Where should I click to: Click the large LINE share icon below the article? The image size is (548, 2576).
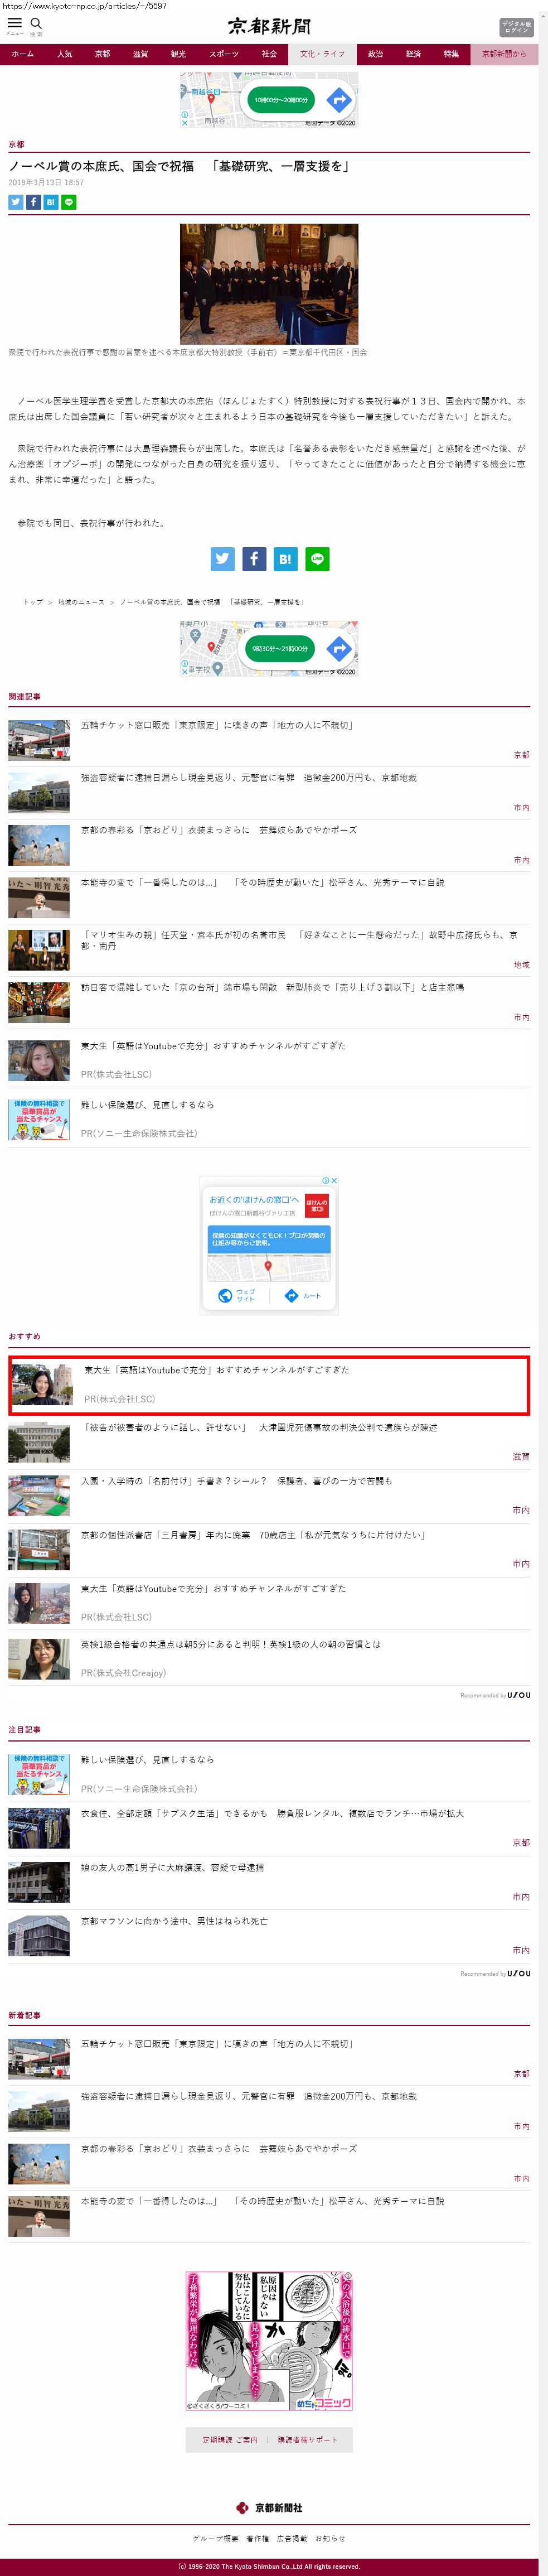317,559
